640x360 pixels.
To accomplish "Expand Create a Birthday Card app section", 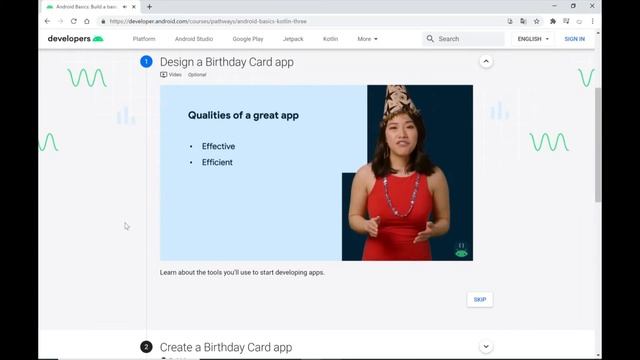I will 486,347.
